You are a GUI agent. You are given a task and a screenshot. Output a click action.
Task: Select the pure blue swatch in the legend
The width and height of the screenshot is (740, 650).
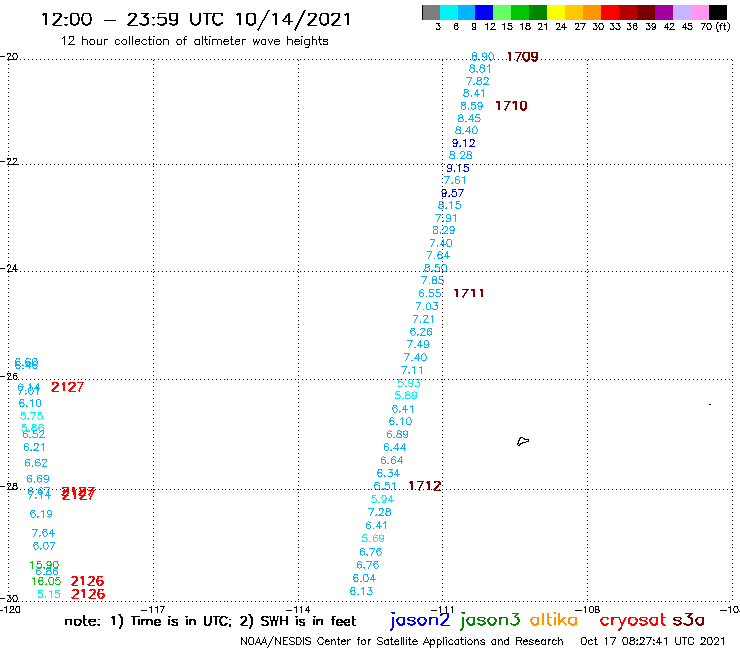pyautogui.click(x=484, y=12)
